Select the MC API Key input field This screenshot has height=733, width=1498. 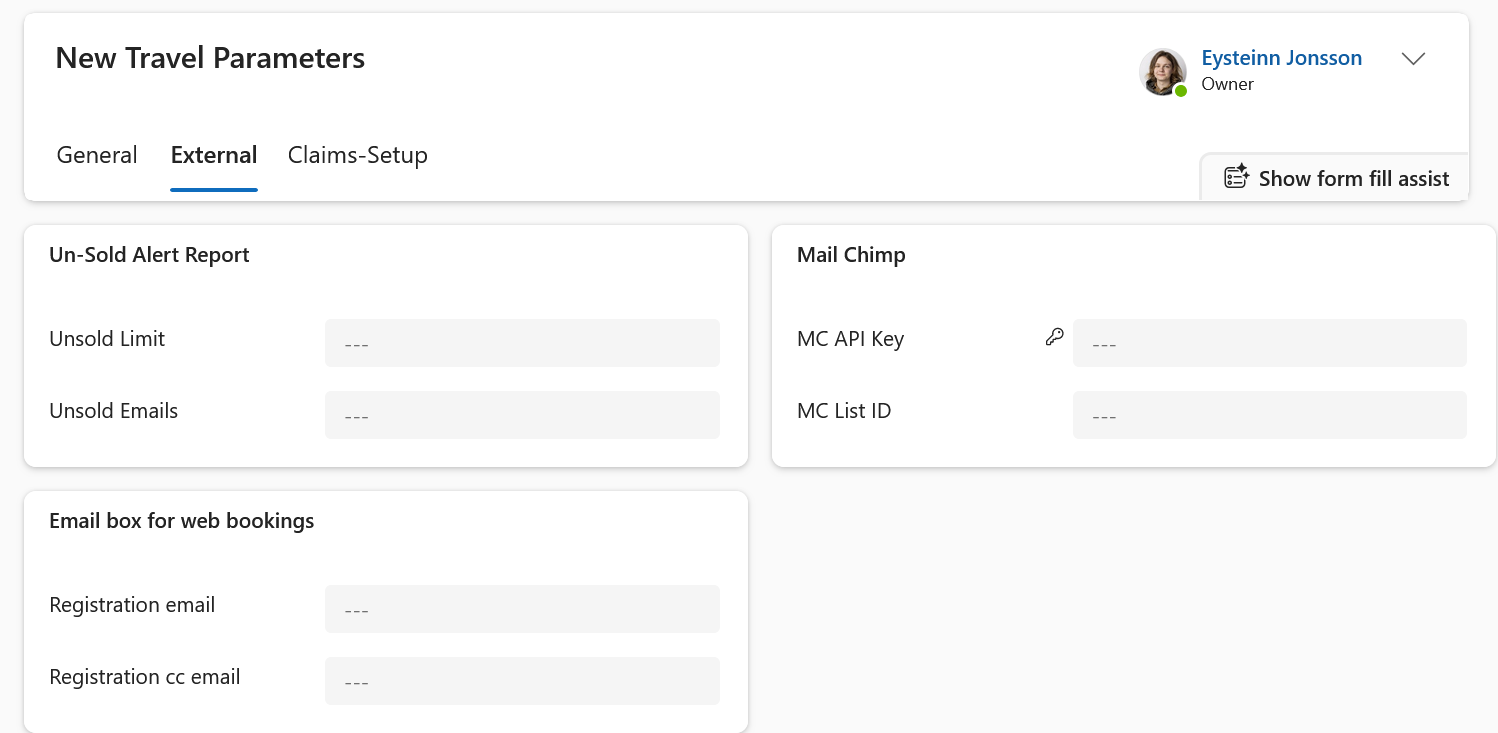coord(1270,343)
